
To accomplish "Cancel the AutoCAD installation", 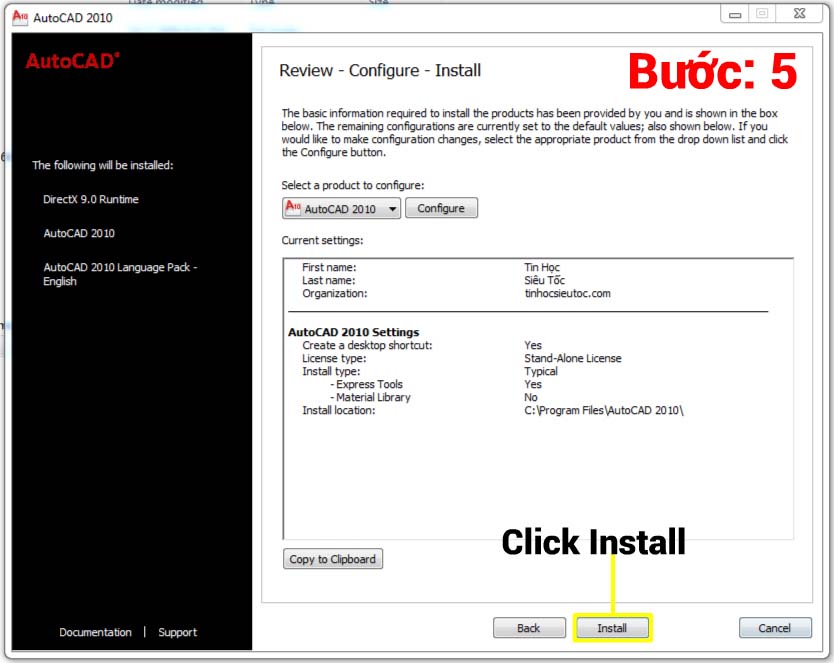I will [775, 628].
